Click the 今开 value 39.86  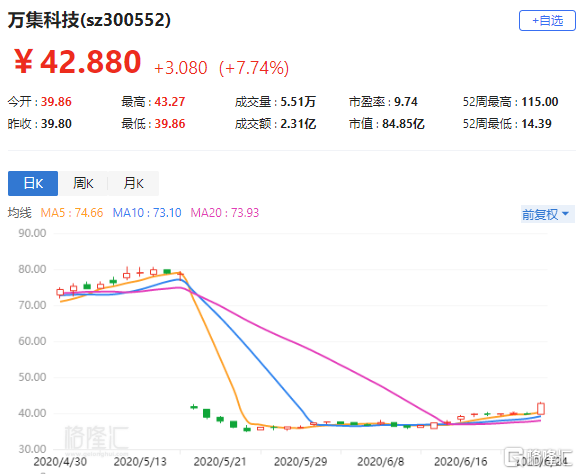click(x=56, y=102)
